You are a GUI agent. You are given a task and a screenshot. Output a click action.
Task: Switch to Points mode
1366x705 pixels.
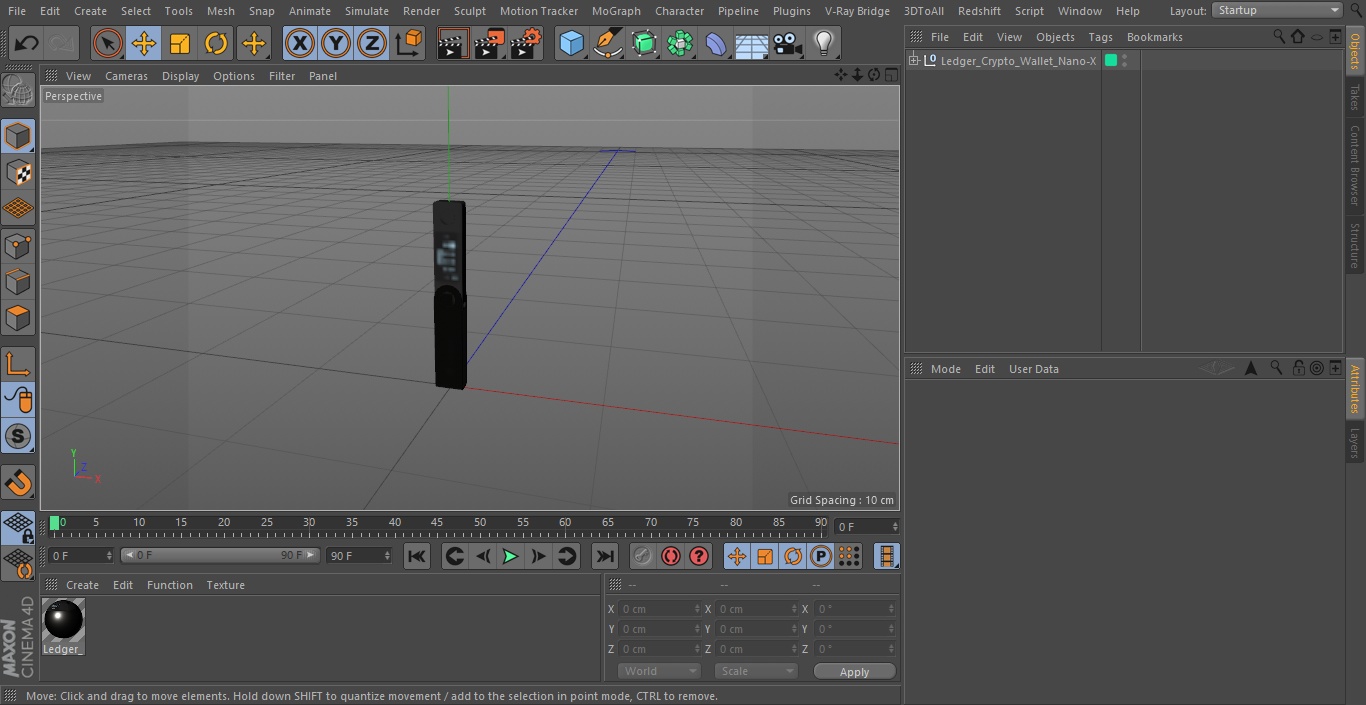(x=18, y=245)
